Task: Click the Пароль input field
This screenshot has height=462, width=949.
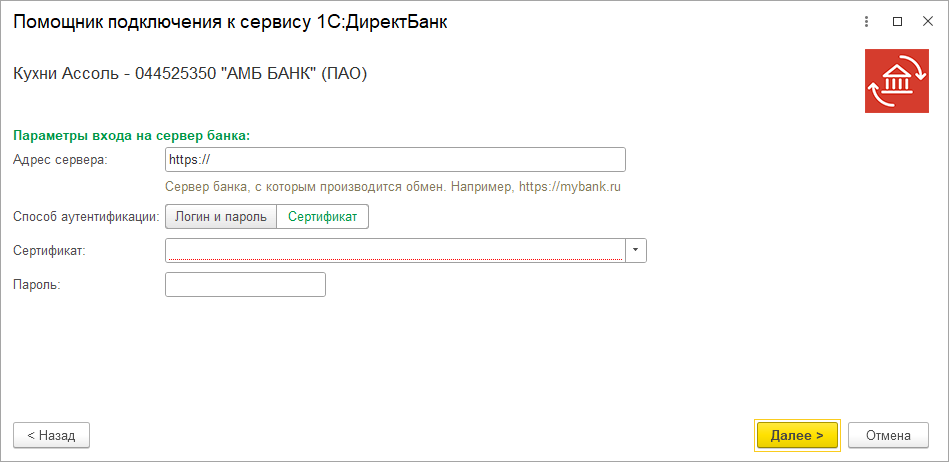Action: click(x=245, y=285)
